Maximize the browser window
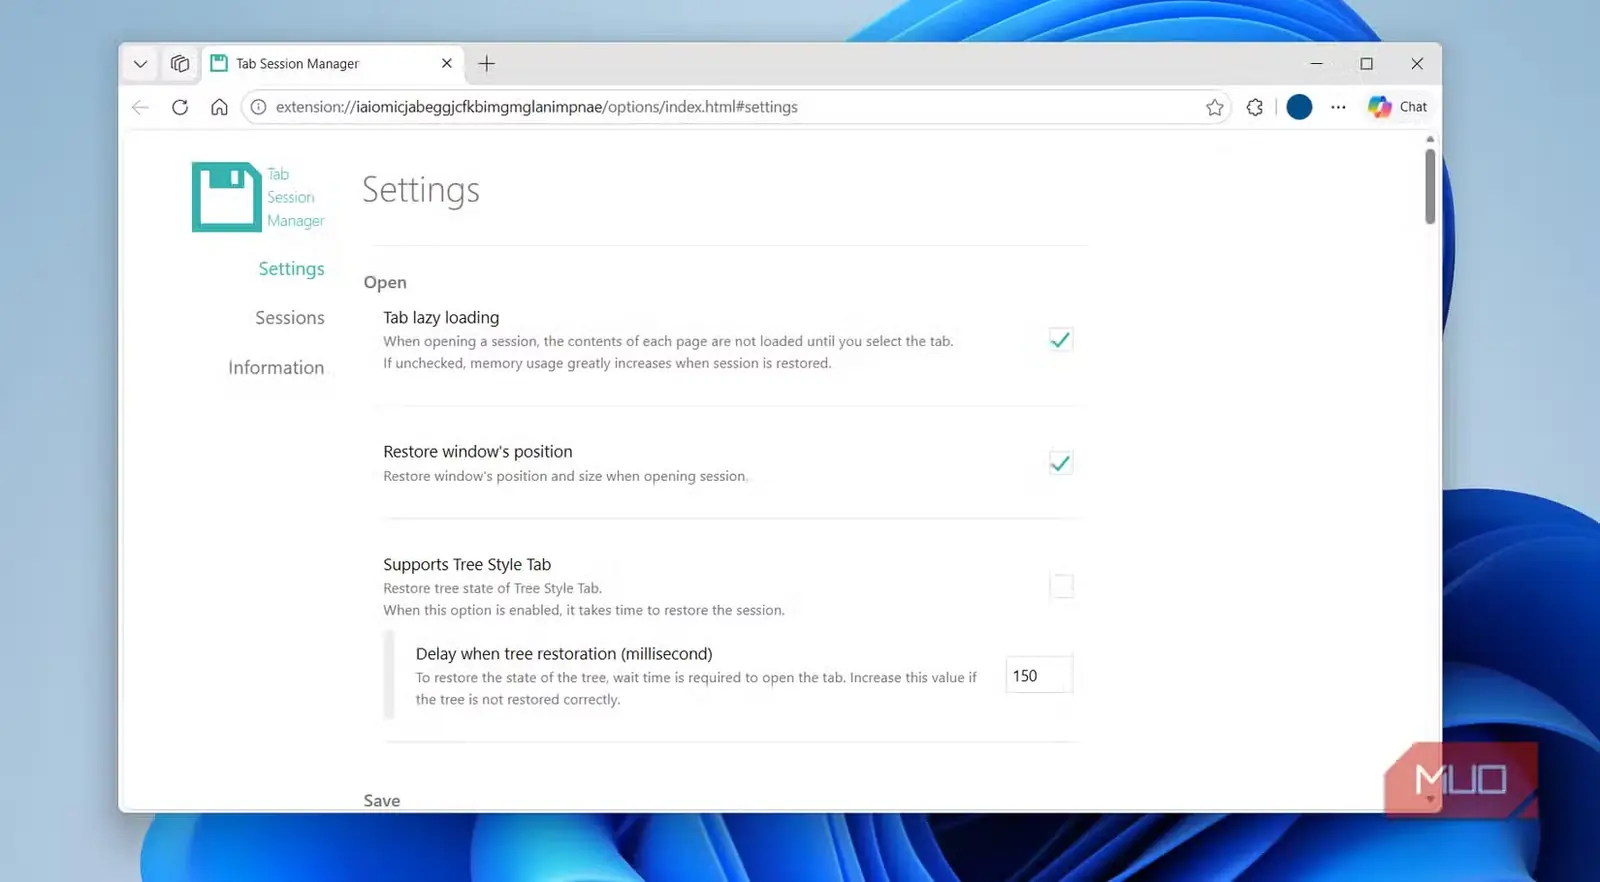 [1366, 64]
